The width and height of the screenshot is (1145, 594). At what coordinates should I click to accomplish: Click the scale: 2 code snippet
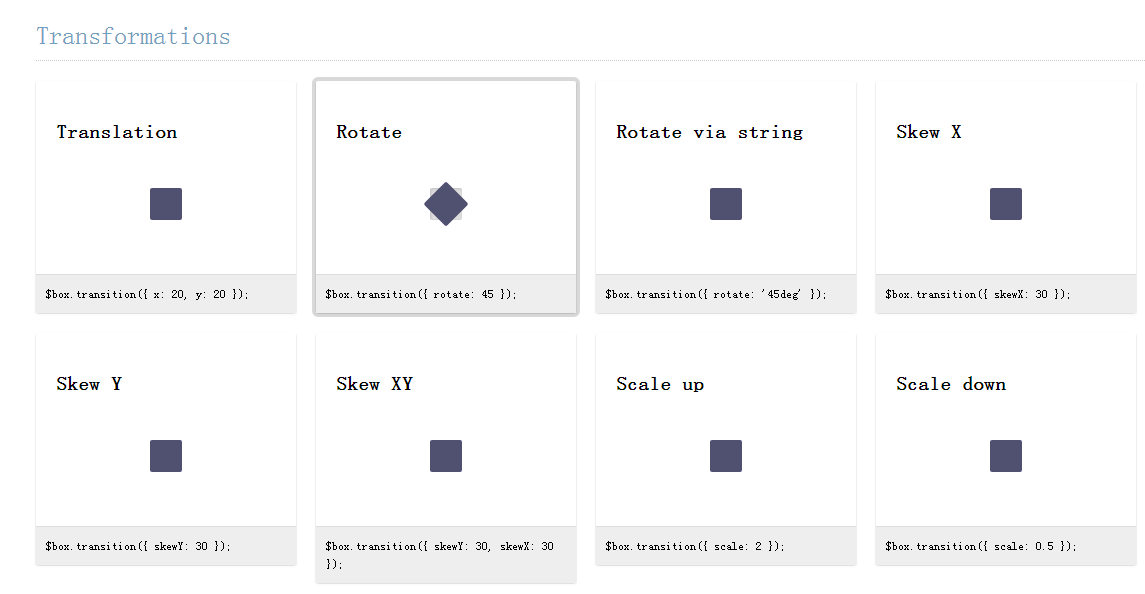click(694, 547)
